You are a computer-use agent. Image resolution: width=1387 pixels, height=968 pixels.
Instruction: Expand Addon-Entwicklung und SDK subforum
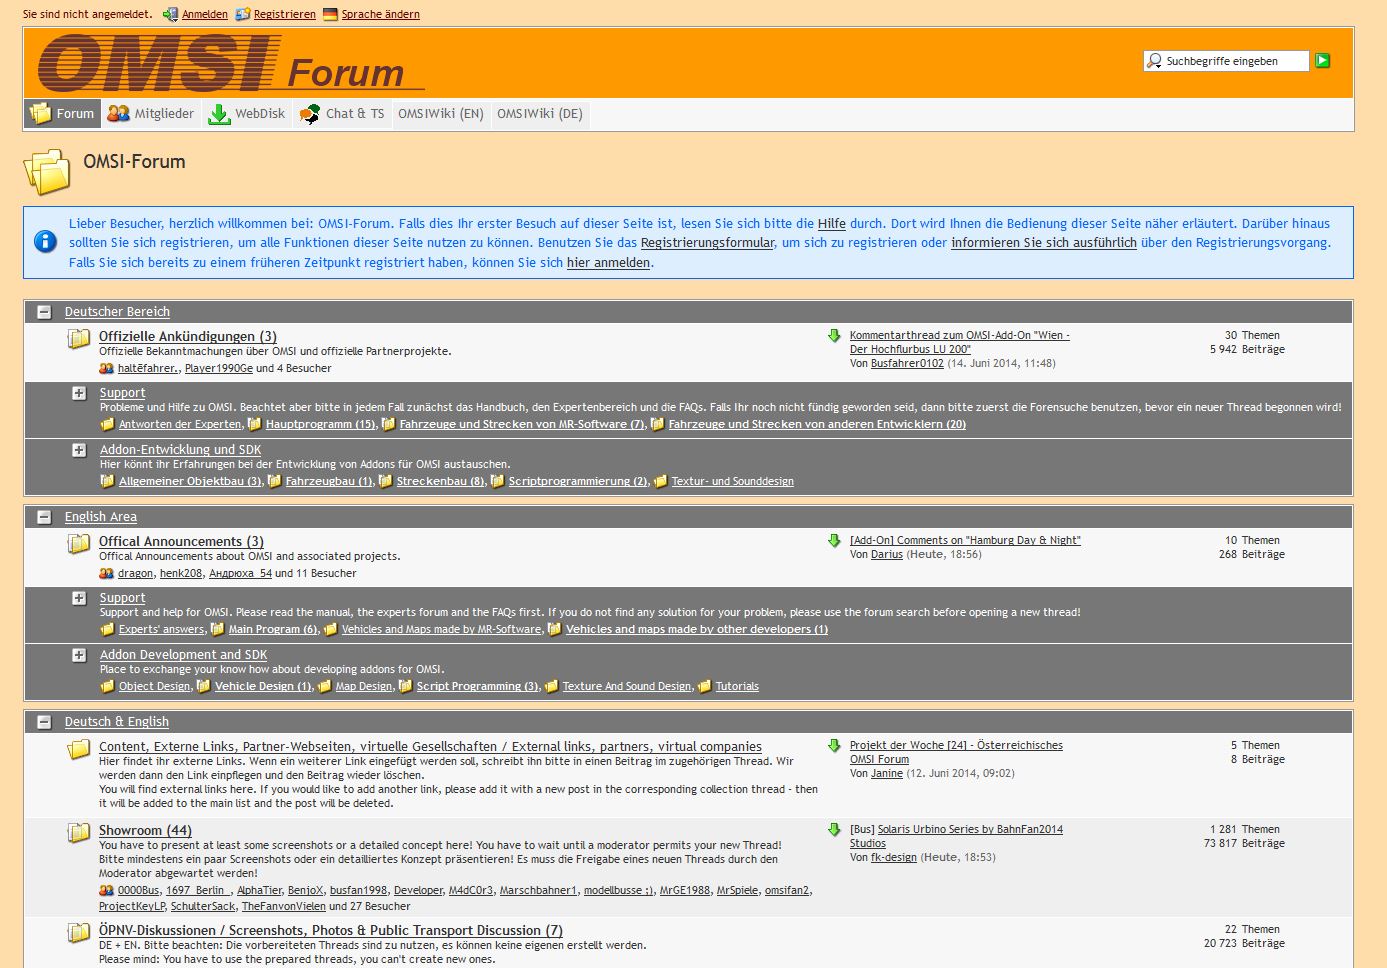point(79,450)
